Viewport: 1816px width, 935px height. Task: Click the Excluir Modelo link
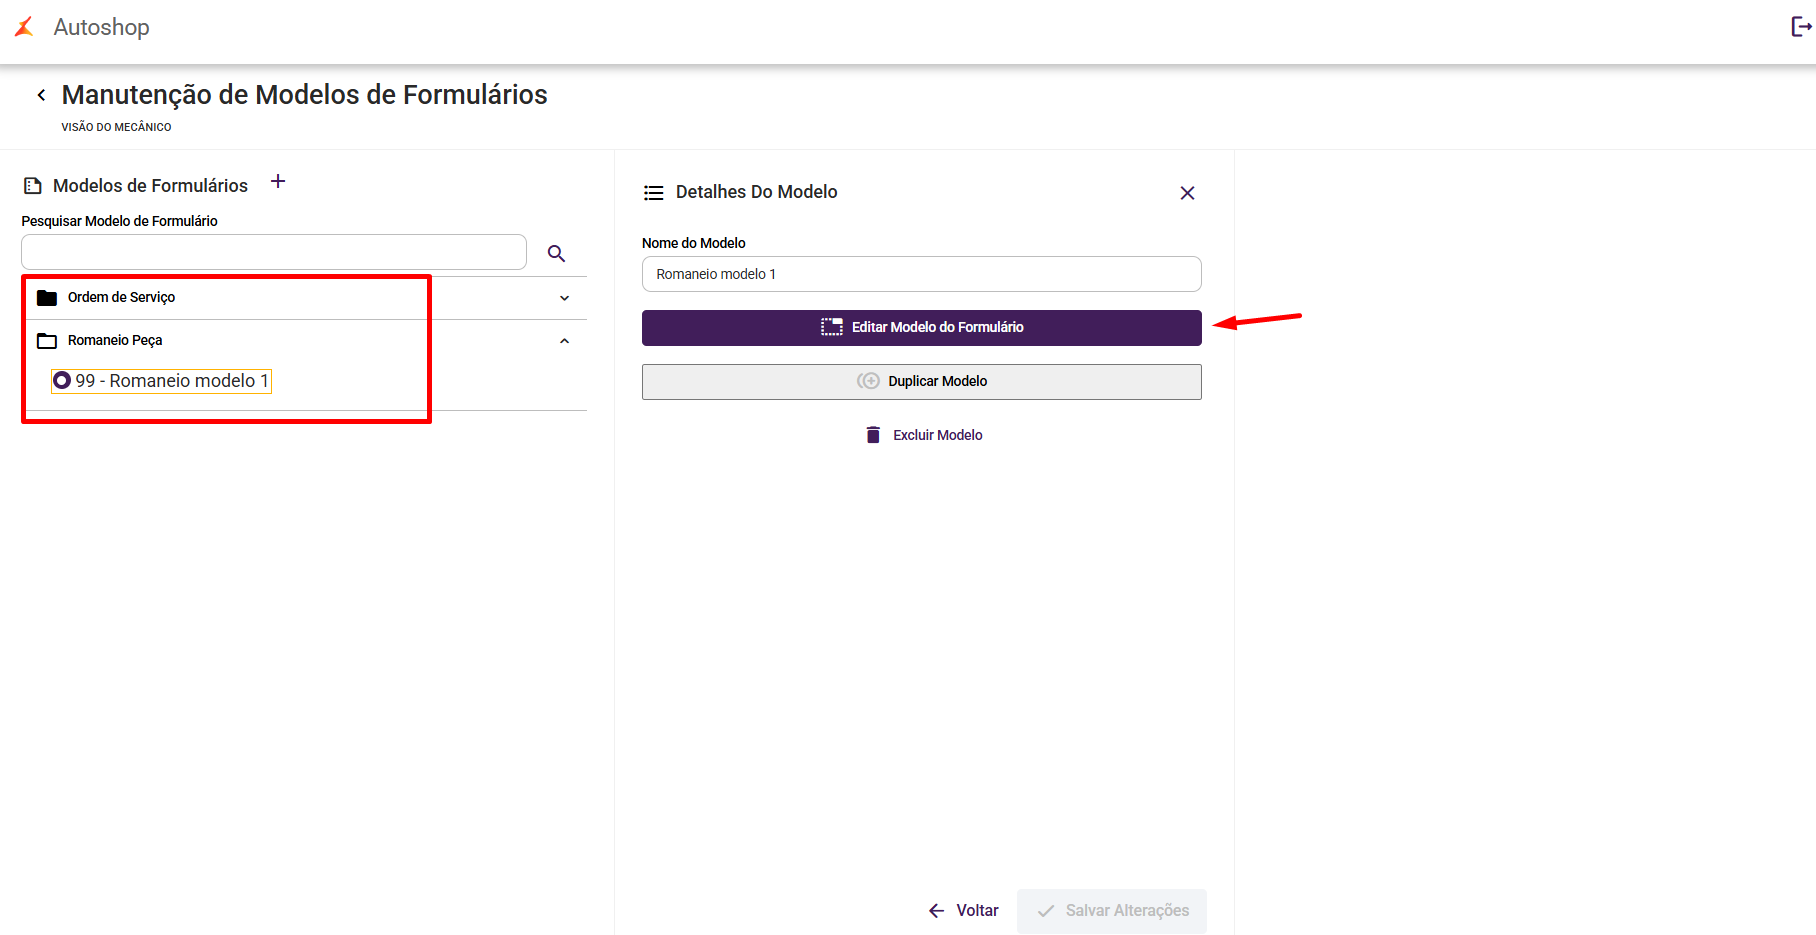pyautogui.click(x=937, y=435)
